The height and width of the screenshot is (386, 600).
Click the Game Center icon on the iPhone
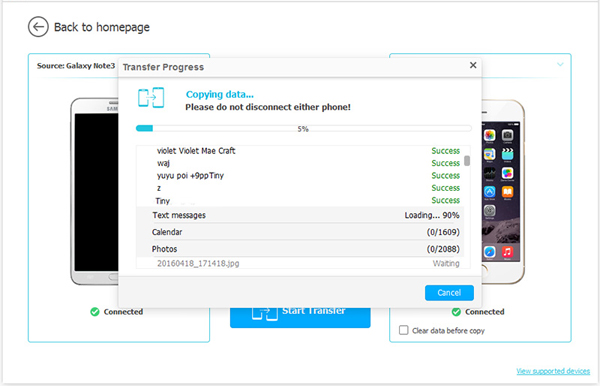coord(507,173)
